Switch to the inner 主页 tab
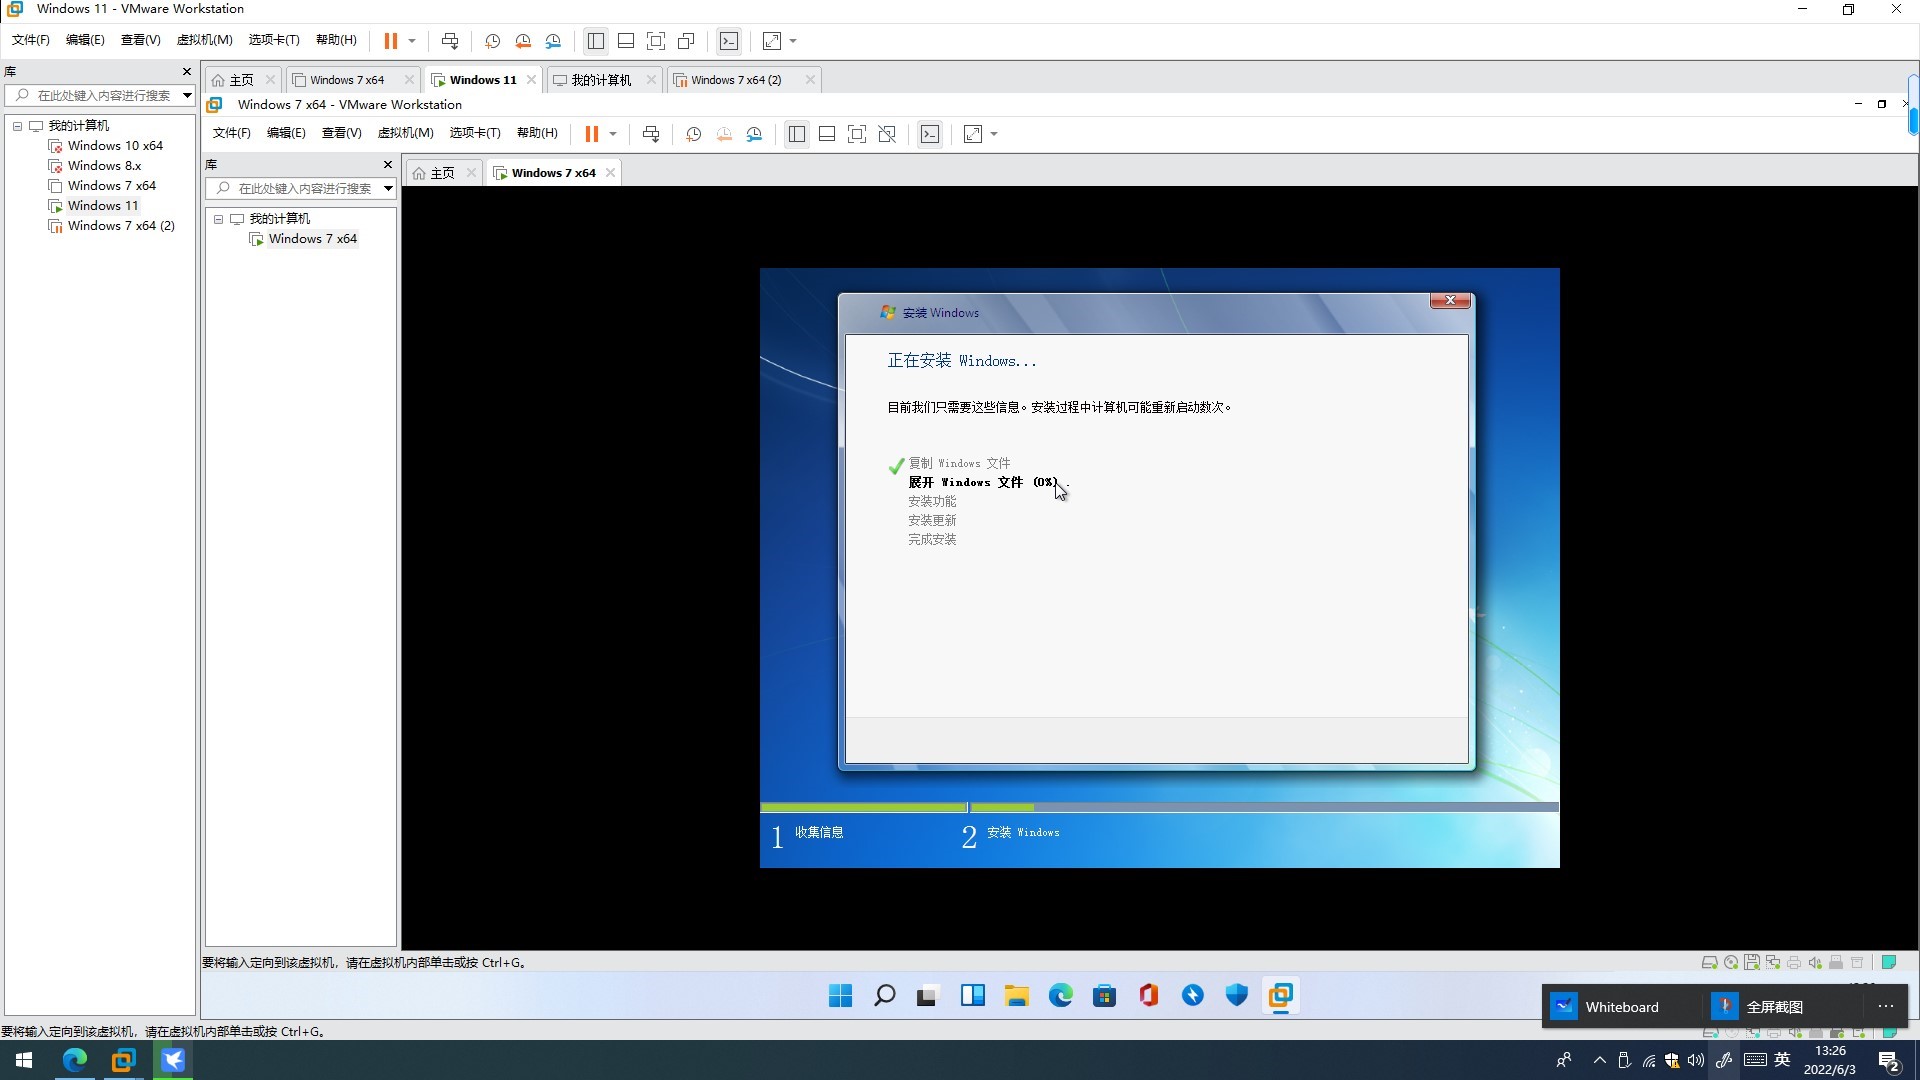1920x1080 pixels. pyautogui.click(x=442, y=173)
